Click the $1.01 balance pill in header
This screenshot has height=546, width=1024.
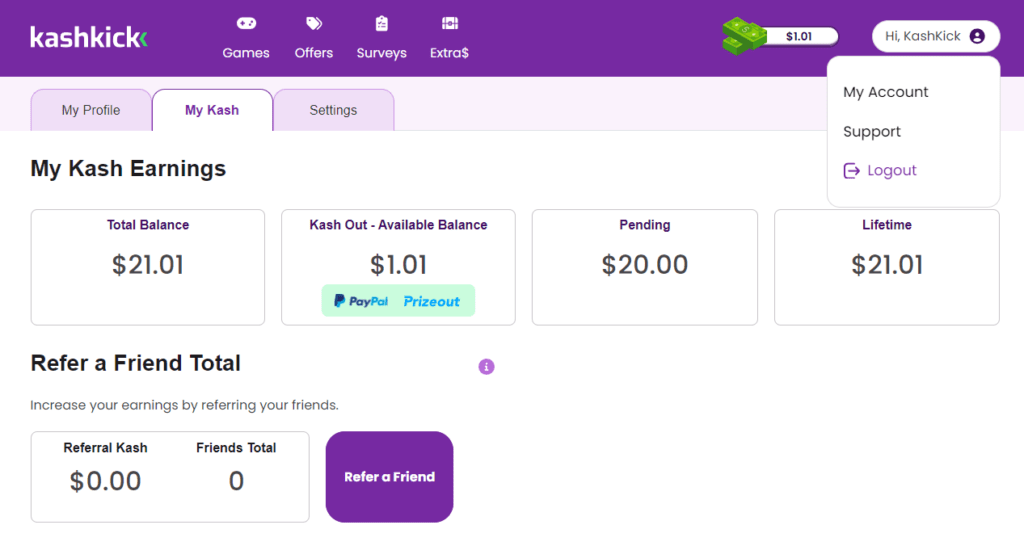click(799, 36)
